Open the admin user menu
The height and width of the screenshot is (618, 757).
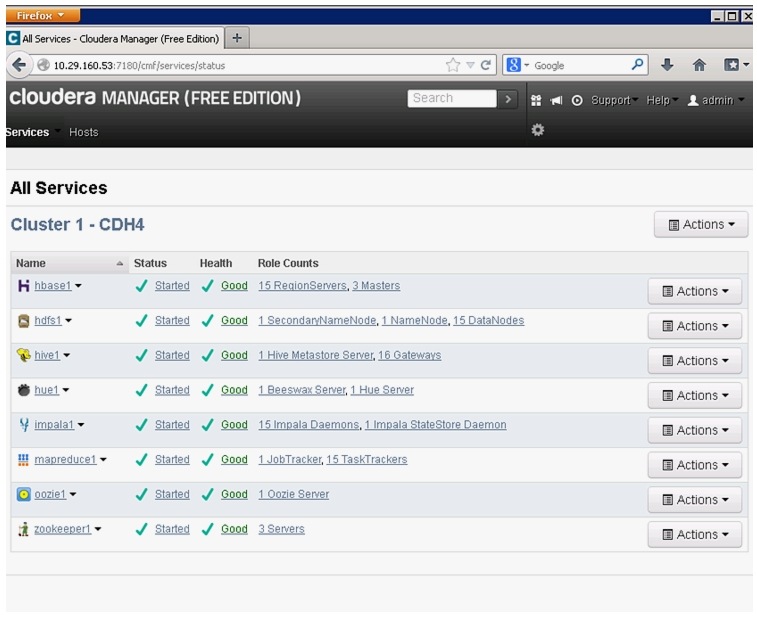(x=715, y=100)
